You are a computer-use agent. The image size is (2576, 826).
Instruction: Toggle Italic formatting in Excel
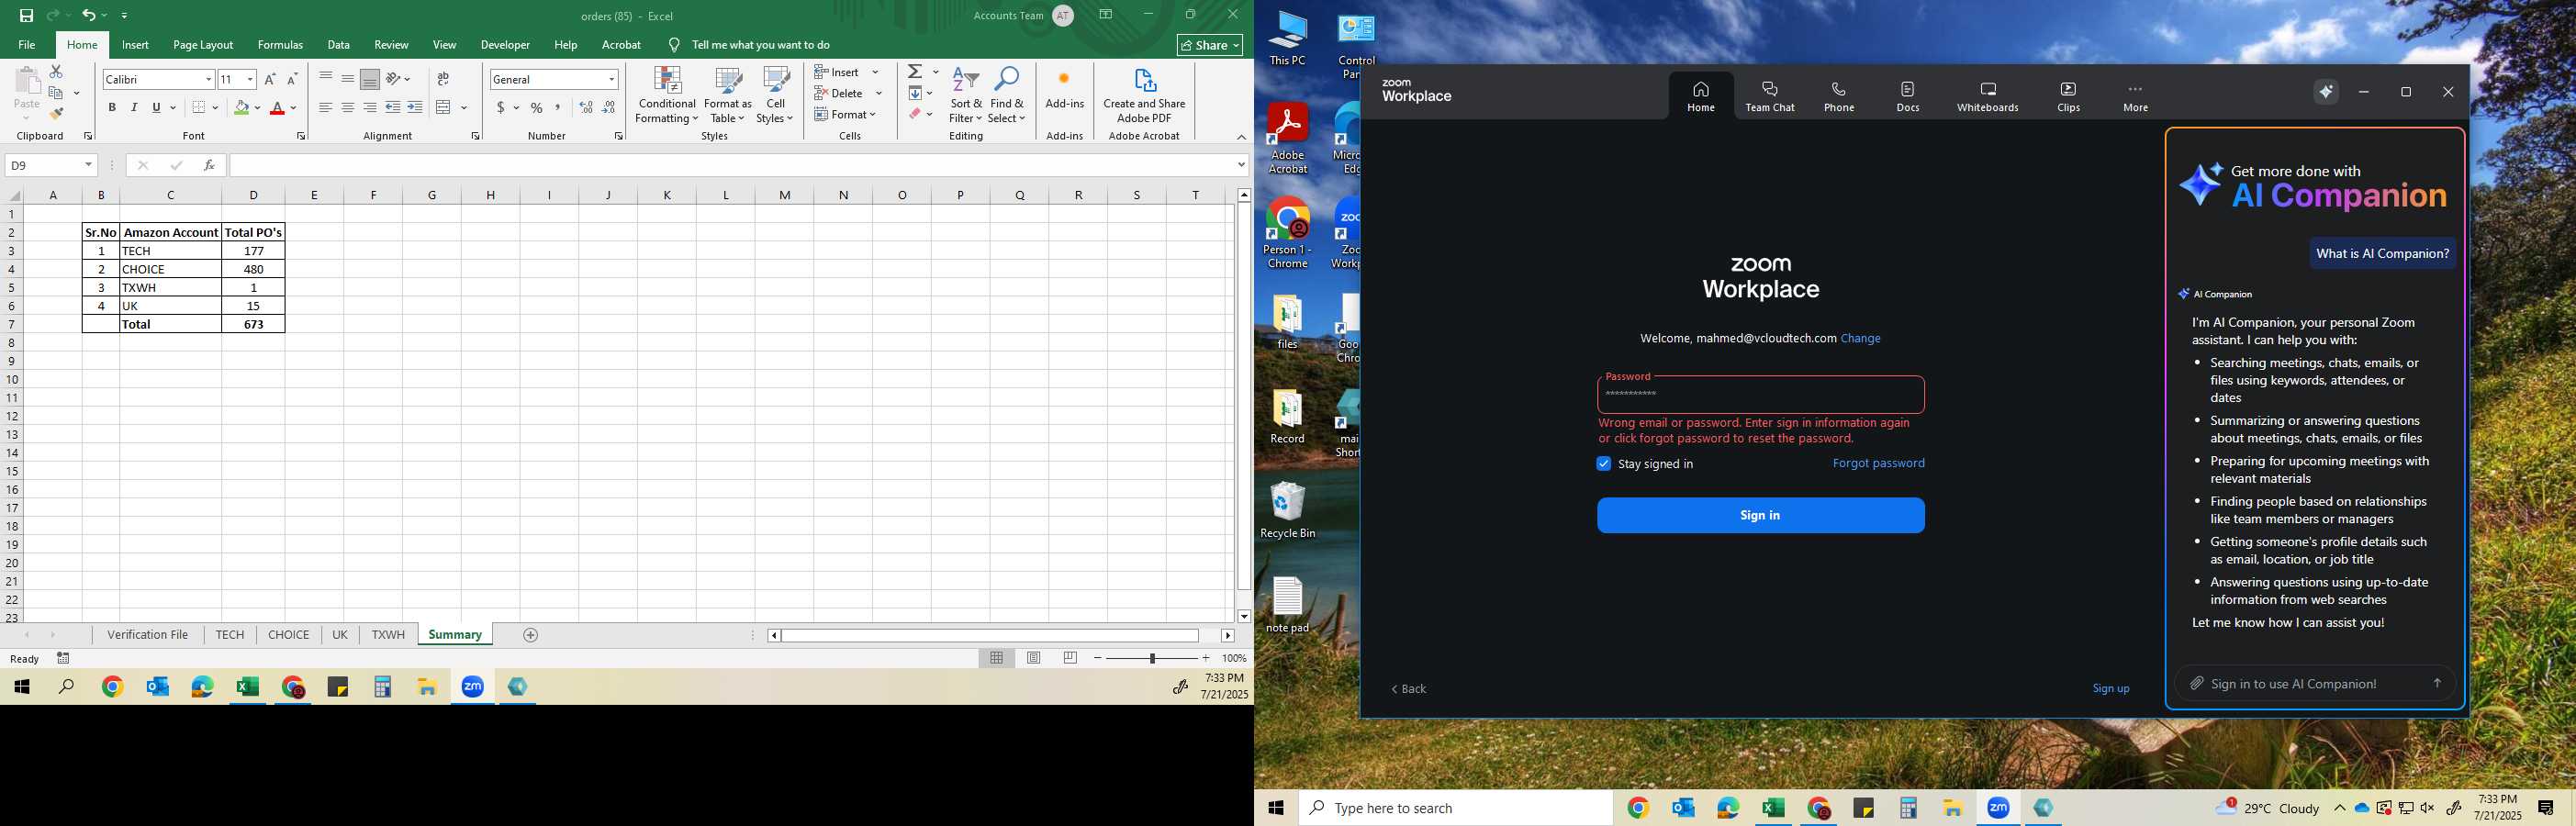(134, 108)
